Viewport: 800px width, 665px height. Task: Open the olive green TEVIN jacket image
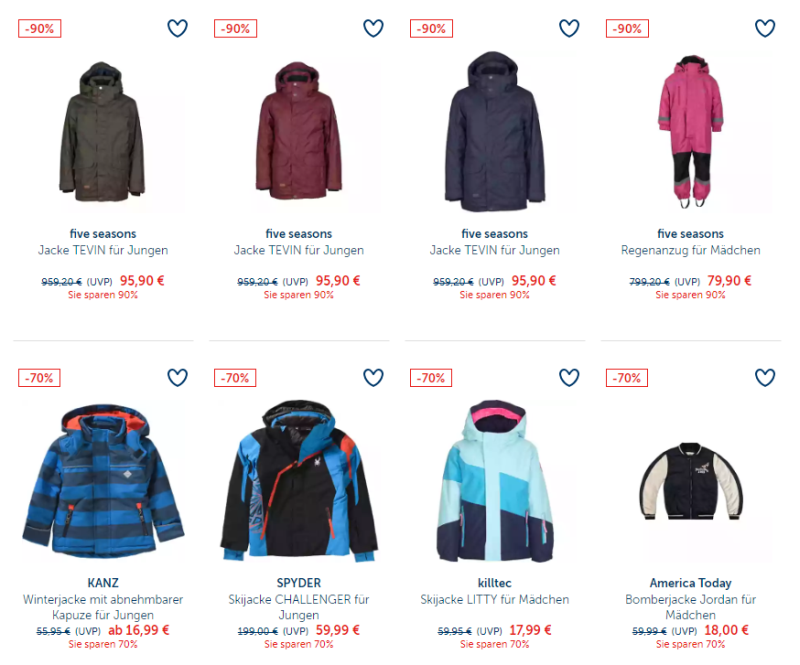tap(103, 132)
